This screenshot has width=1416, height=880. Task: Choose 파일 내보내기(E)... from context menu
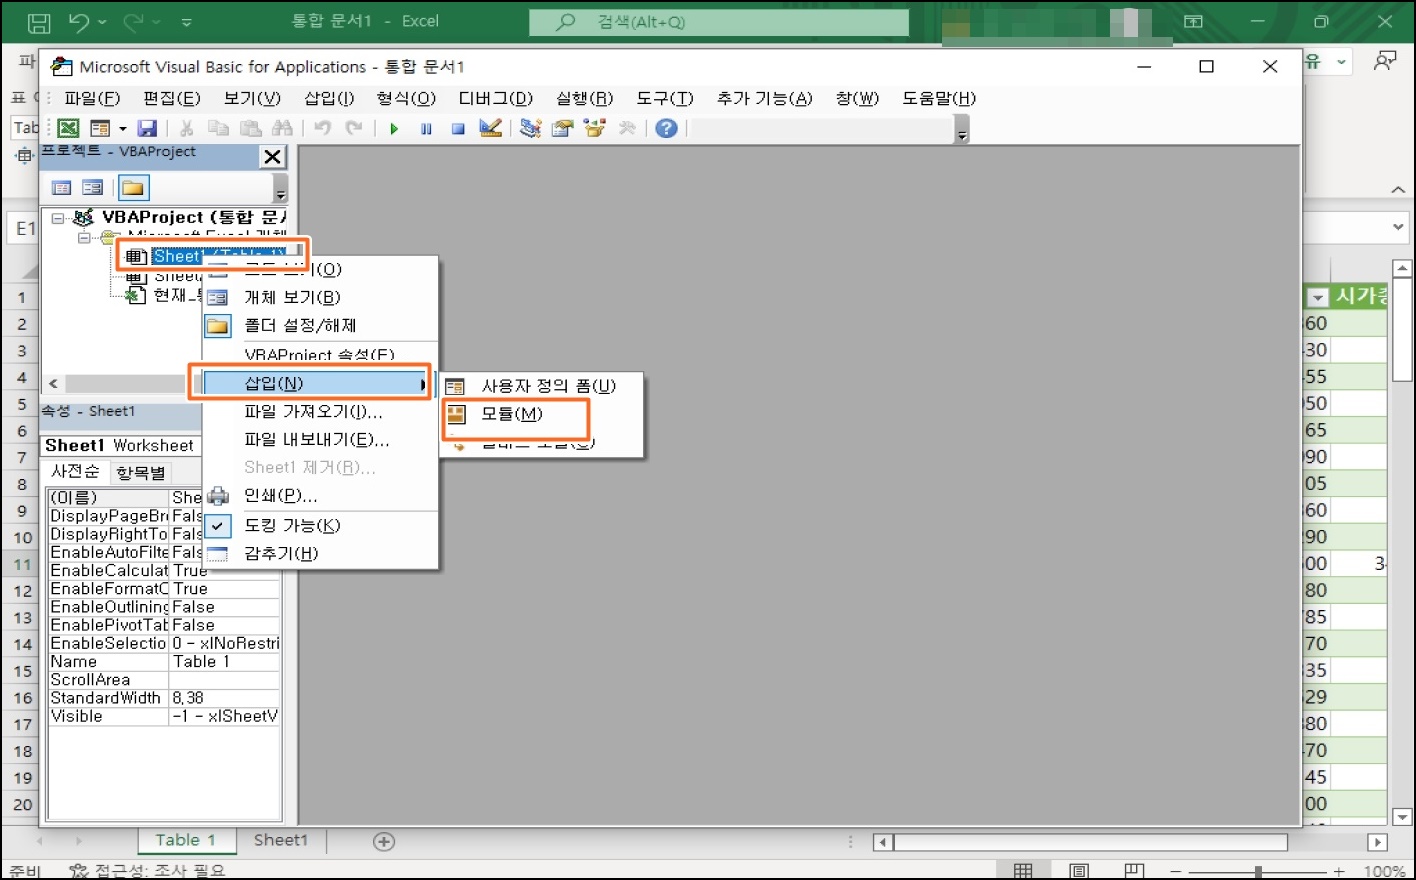pyautogui.click(x=320, y=439)
